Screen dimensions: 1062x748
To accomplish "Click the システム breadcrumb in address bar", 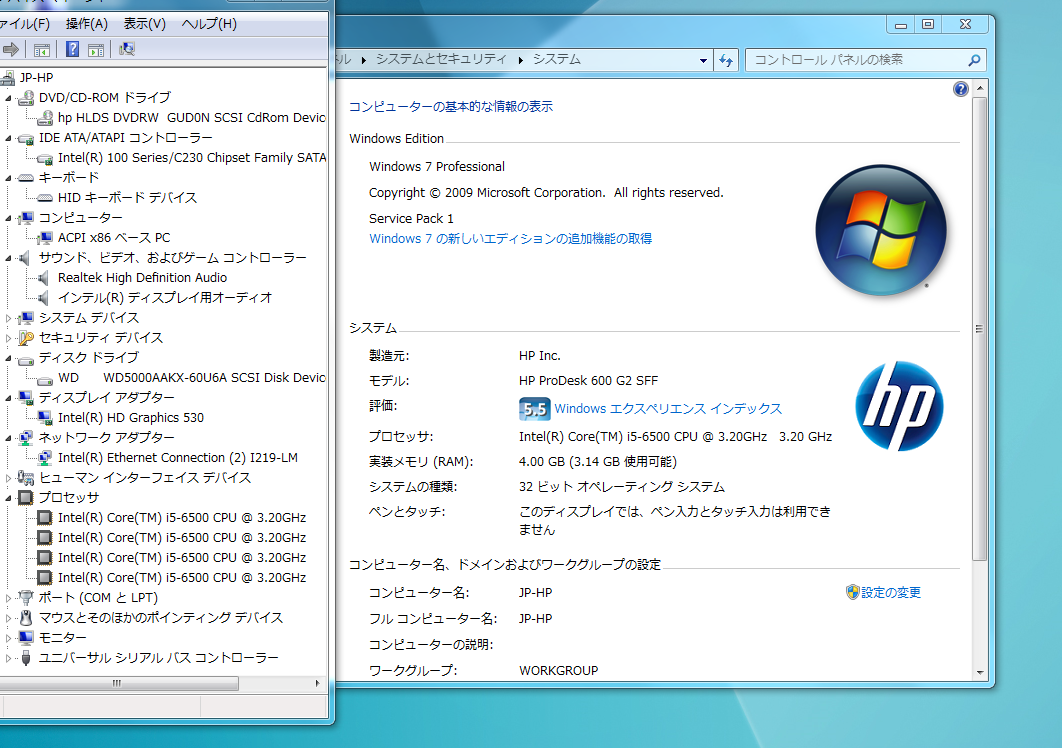I will (557, 60).
